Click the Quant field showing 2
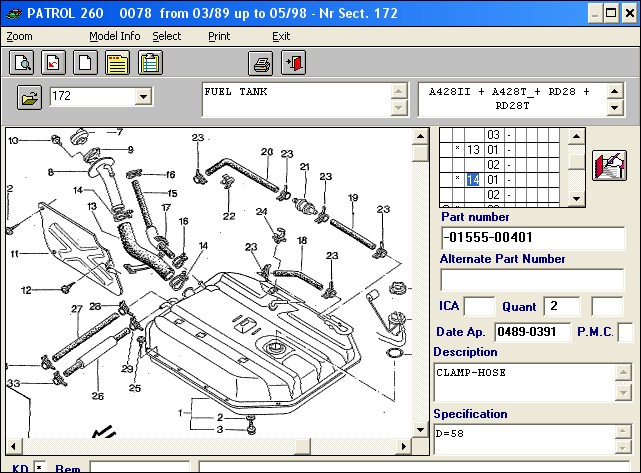The image size is (641, 473). coord(562,306)
